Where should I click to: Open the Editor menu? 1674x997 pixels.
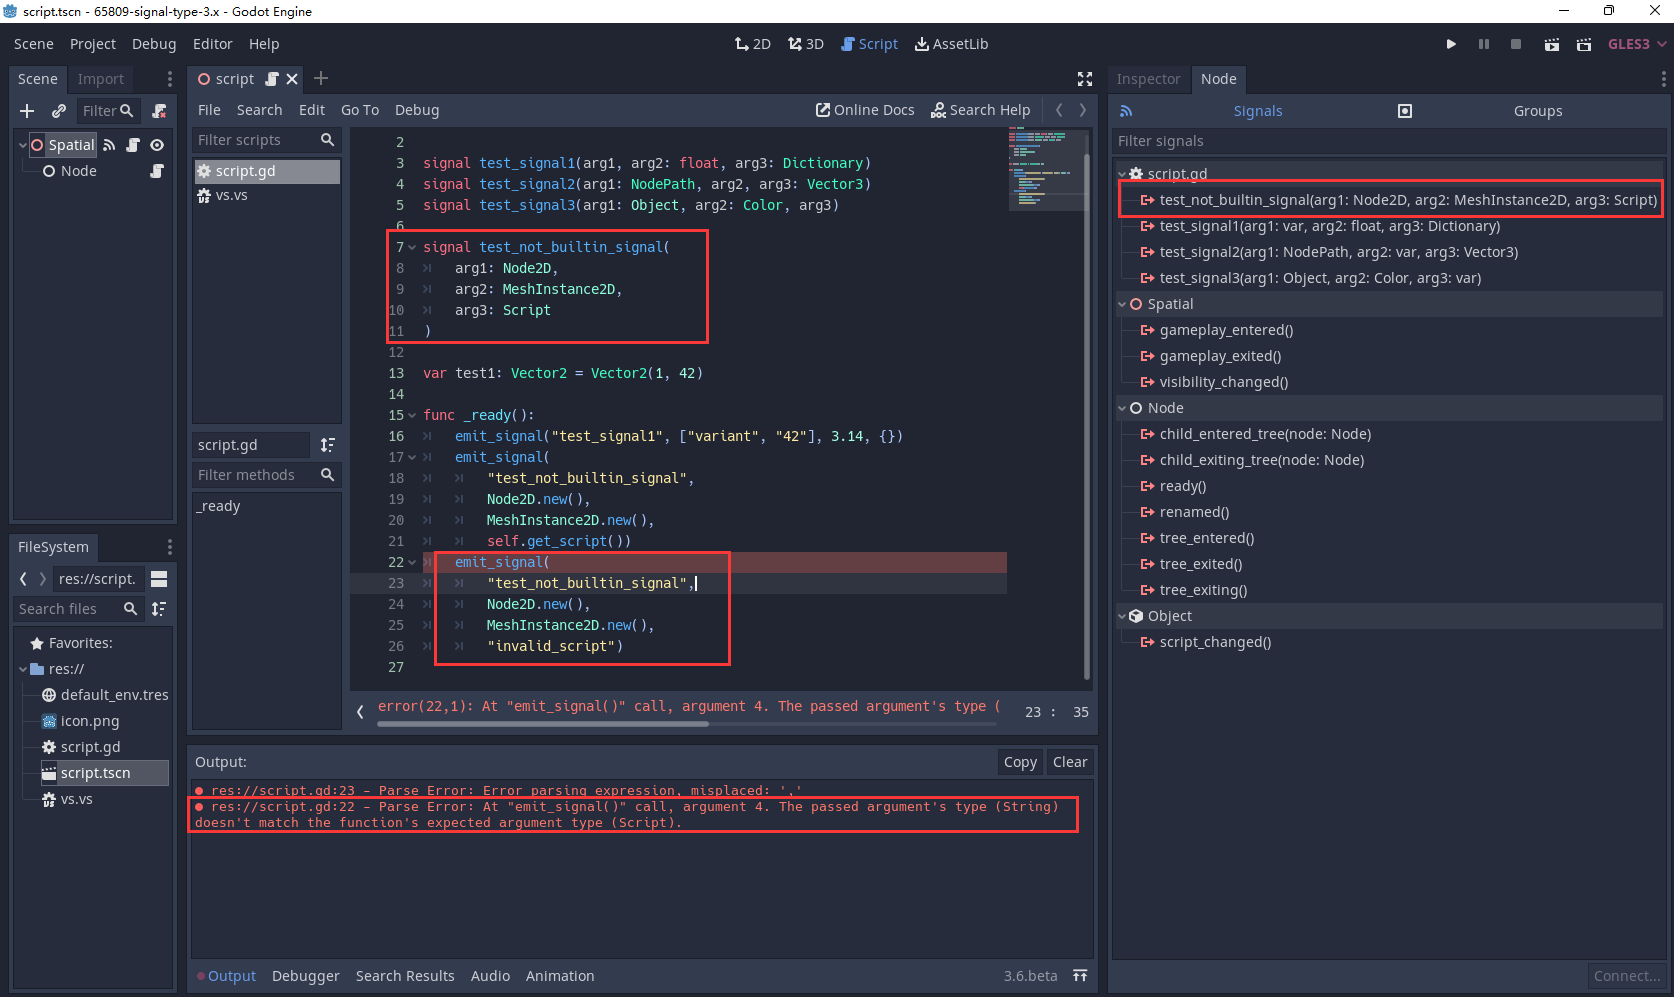point(212,44)
